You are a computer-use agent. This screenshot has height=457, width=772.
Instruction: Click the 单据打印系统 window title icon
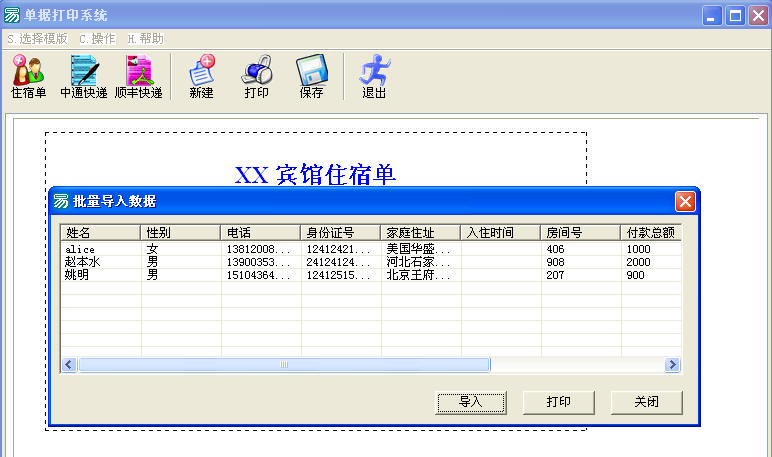coord(12,15)
